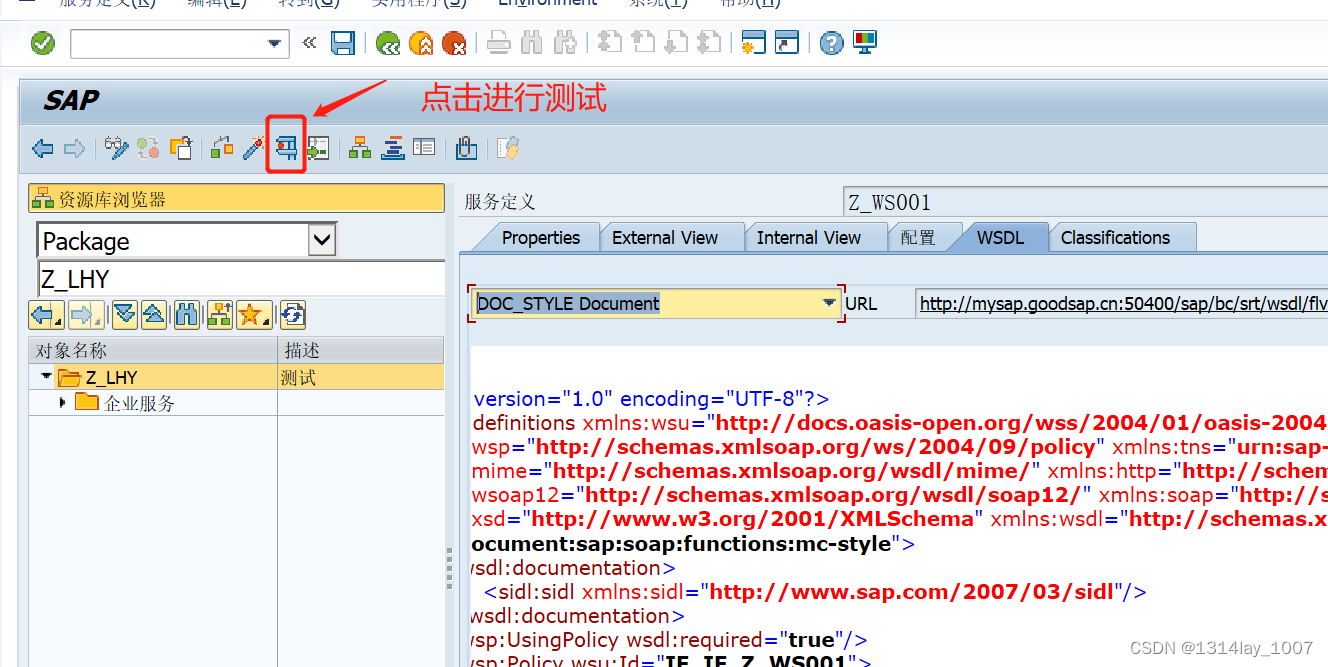Screen dimensions: 1328x667
Task: Click the blue stacked-lines icon in toolbar
Action: click(392, 149)
